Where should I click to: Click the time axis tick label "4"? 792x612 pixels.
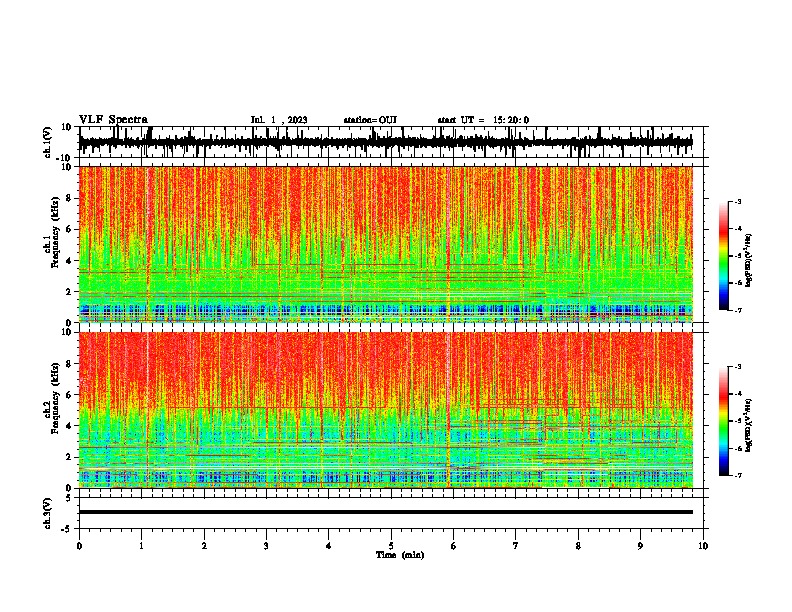pyautogui.click(x=329, y=546)
